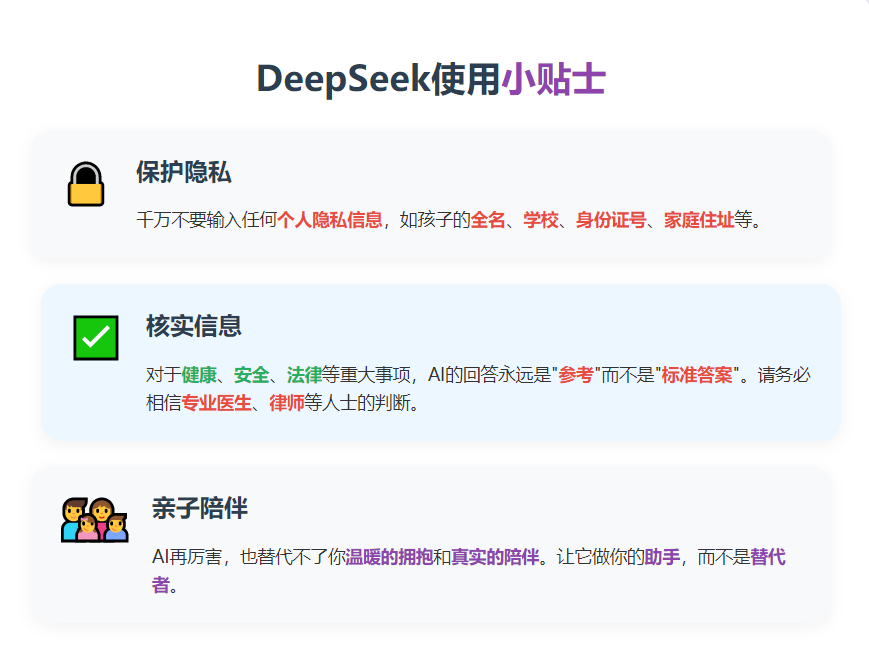869x646 pixels.
Task: Click the padlock icon beside 保护隐私
Action: pyautogui.click(x=86, y=184)
